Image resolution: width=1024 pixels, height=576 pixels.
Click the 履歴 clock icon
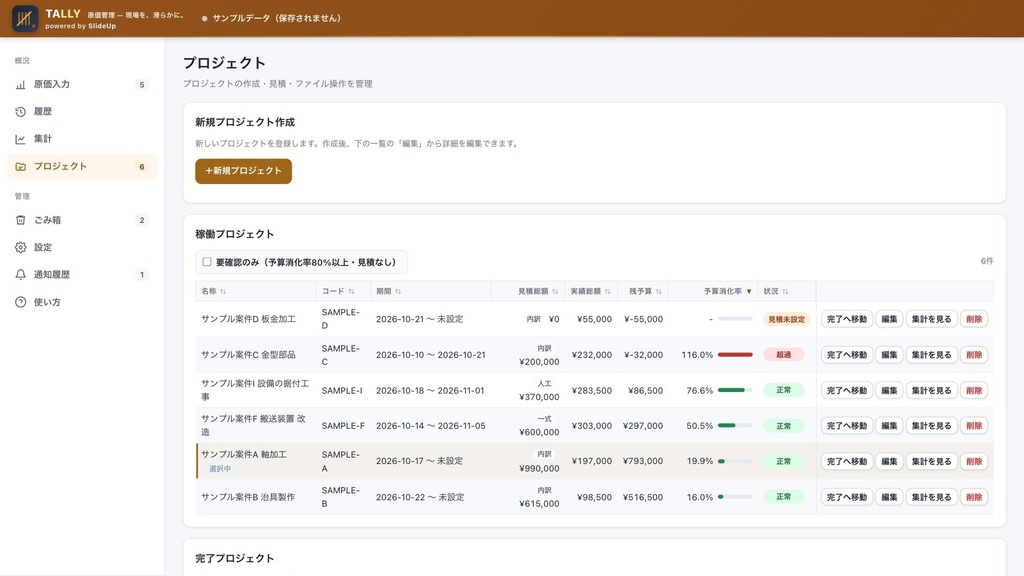(x=20, y=112)
